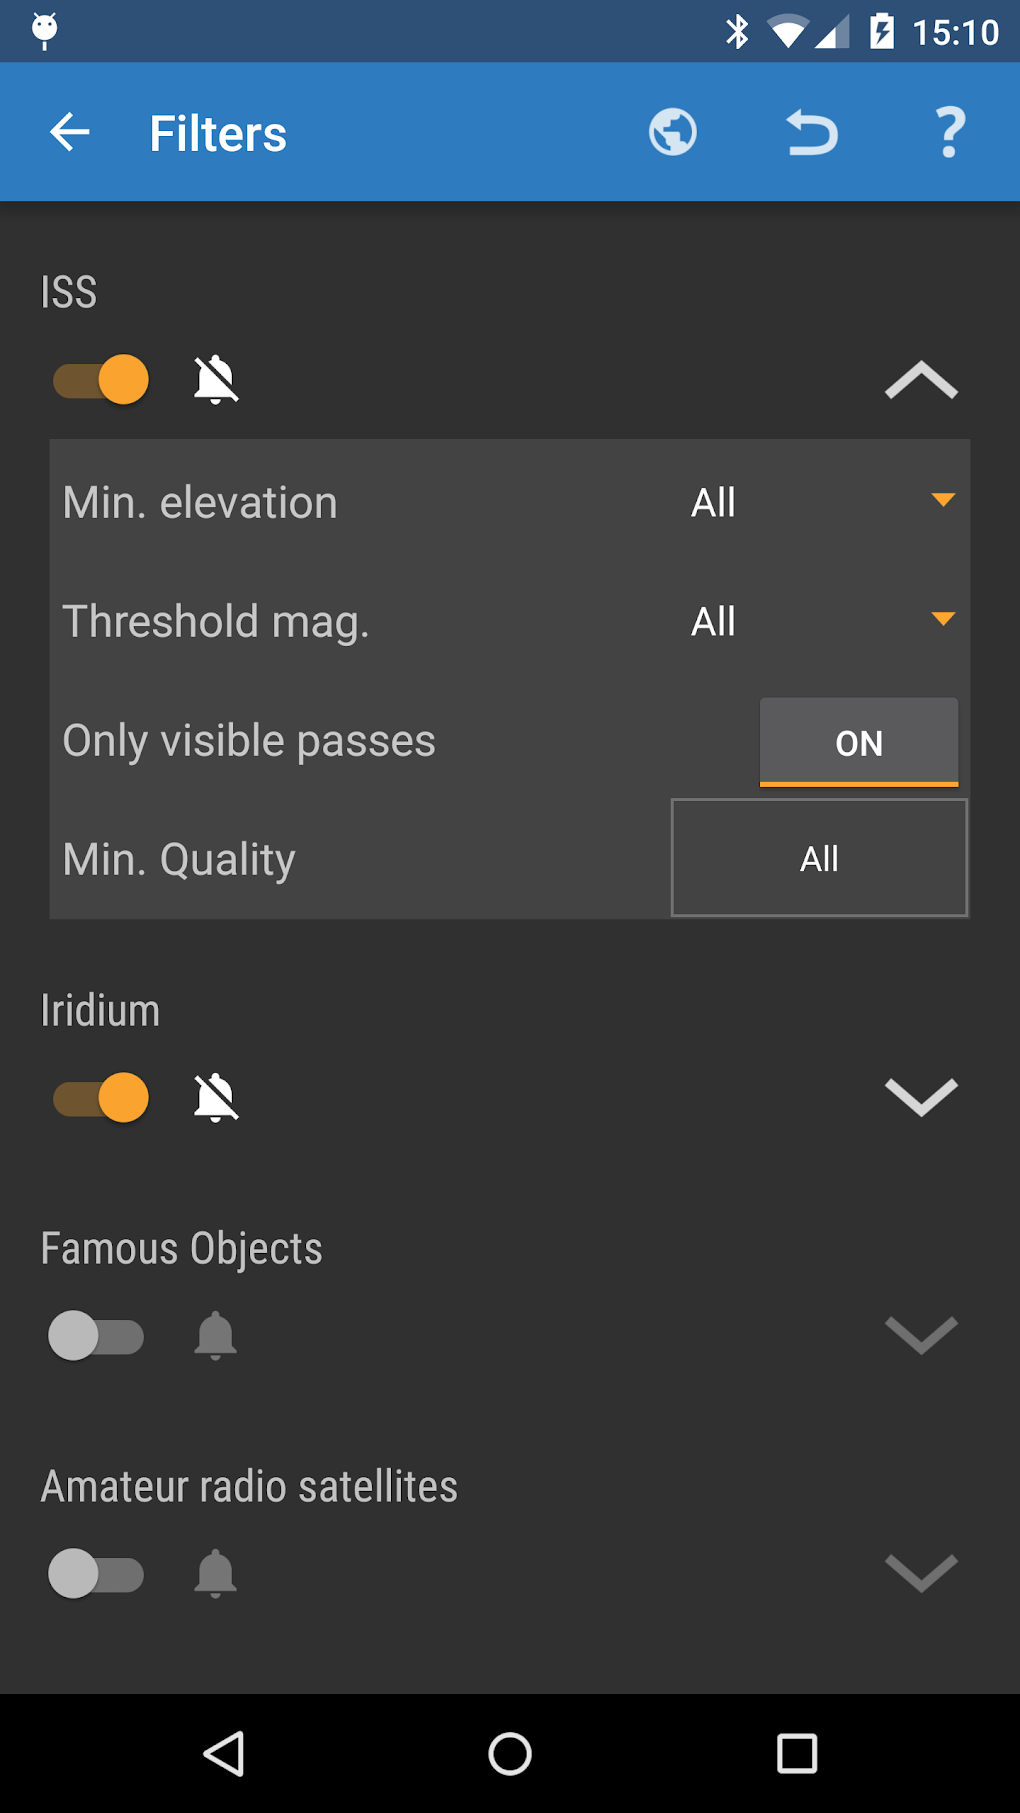The width and height of the screenshot is (1020, 1813).
Task: Unmute ISS pass notifications bell
Action: tap(216, 380)
